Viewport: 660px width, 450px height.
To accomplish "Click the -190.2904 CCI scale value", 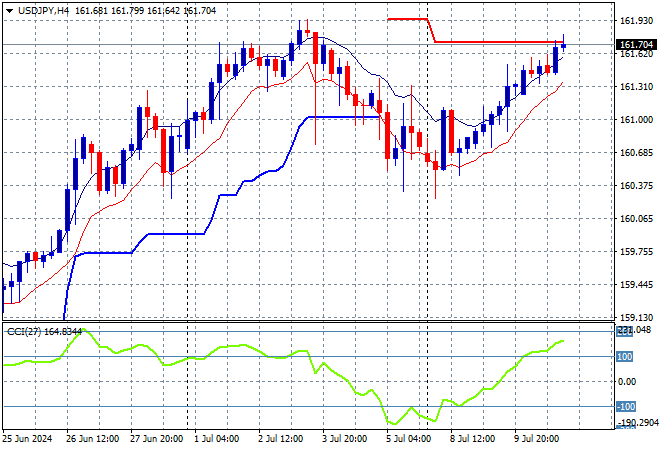I will point(638,422).
